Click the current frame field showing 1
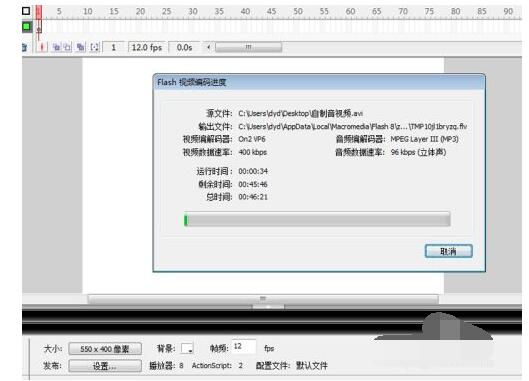529x381 pixels. (x=114, y=47)
